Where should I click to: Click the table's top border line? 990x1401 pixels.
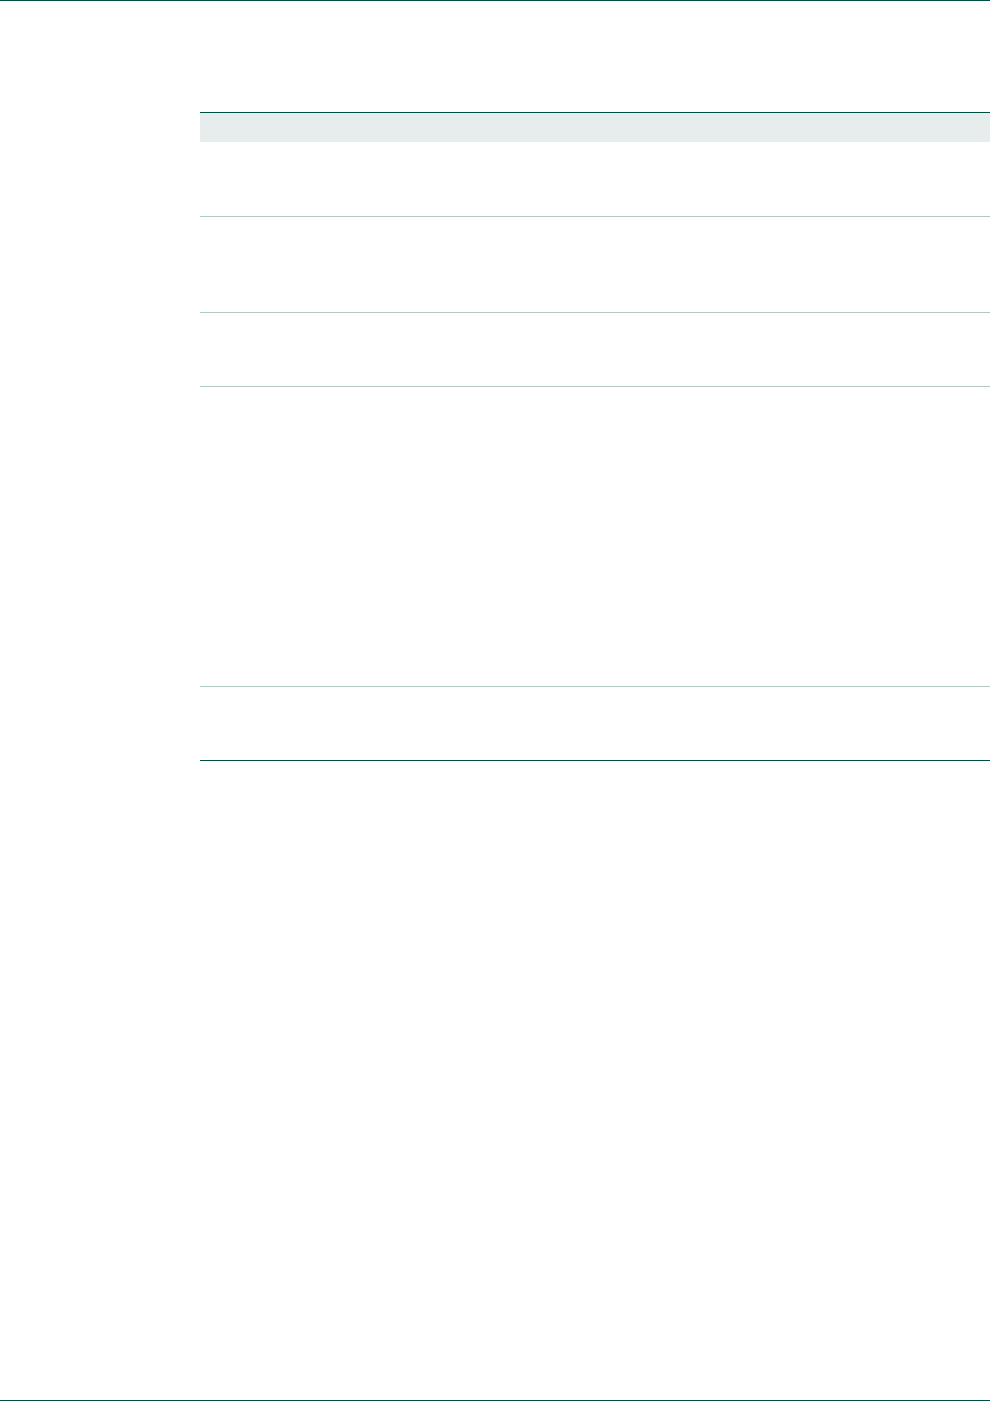(x=594, y=112)
